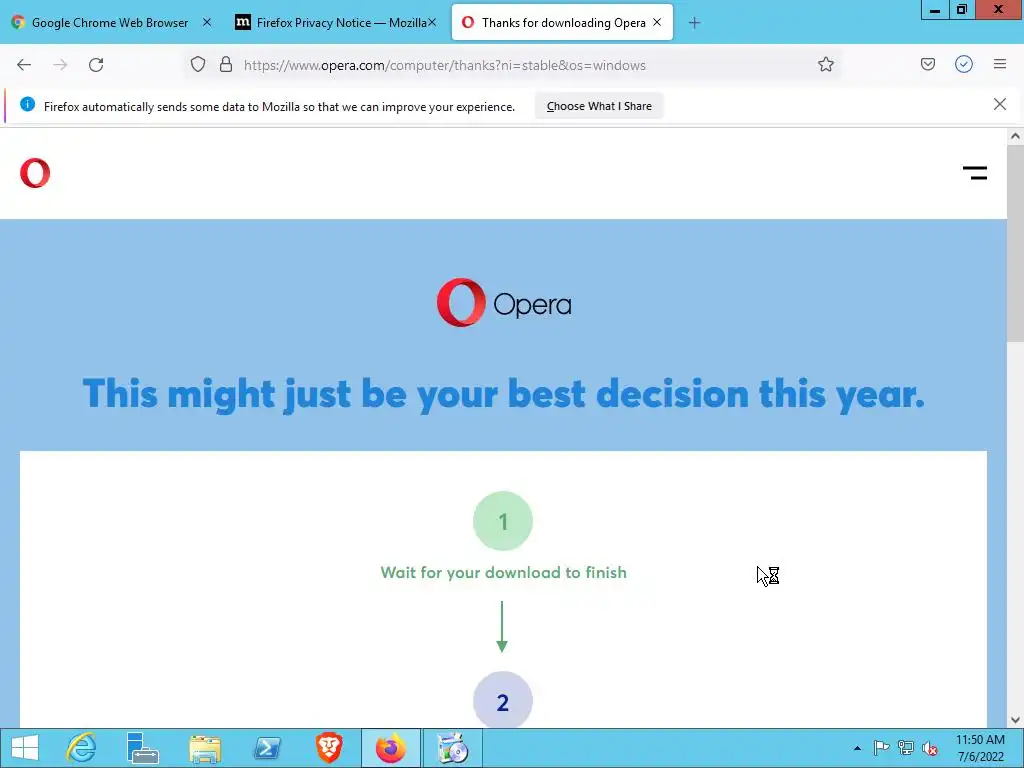
Task: Open Action Center flag icon in tray
Action: point(881,748)
